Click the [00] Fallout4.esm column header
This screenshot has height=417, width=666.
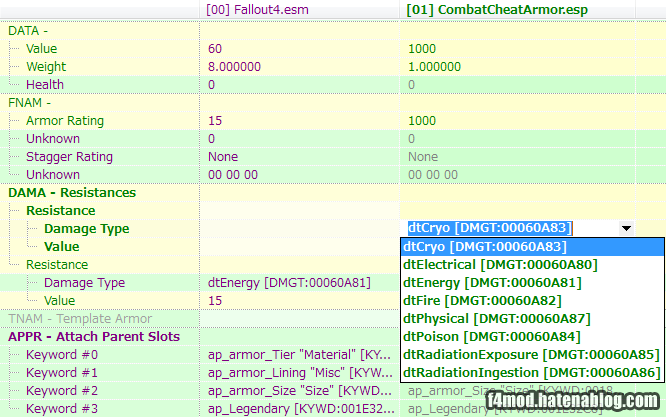pyautogui.click(x=299, y=9)
